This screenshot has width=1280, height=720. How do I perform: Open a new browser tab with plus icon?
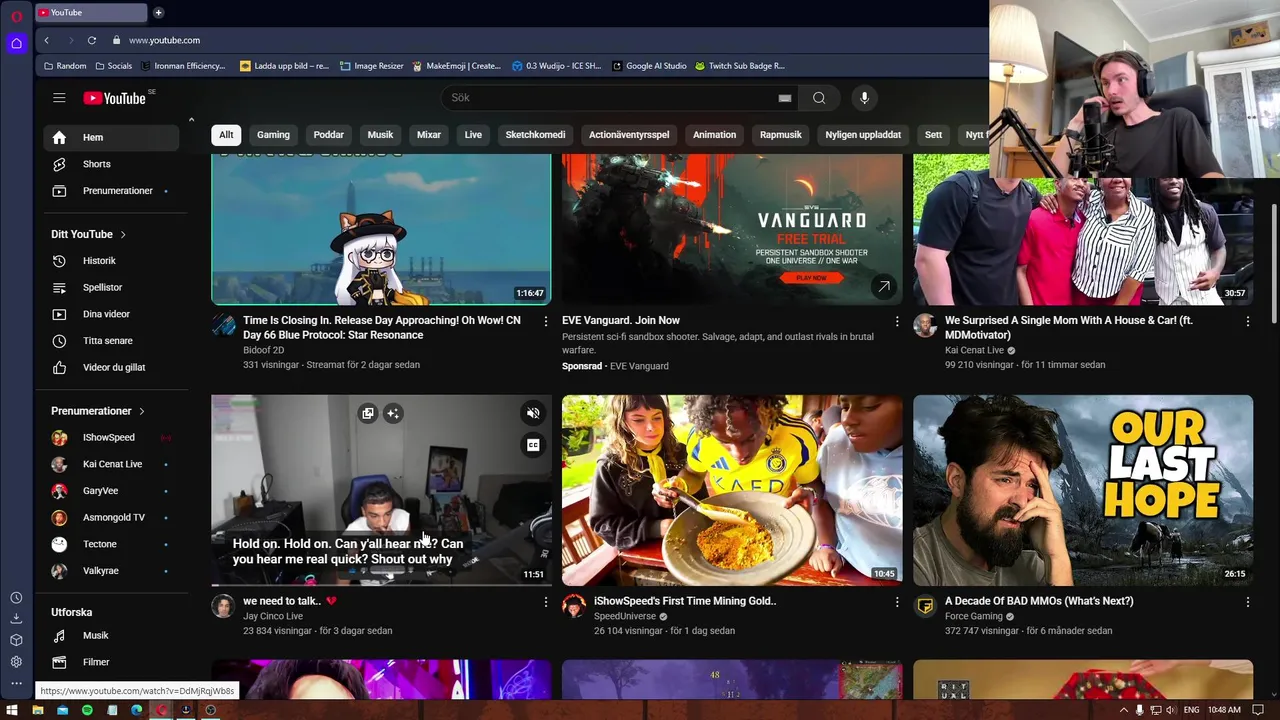[158, 12]
